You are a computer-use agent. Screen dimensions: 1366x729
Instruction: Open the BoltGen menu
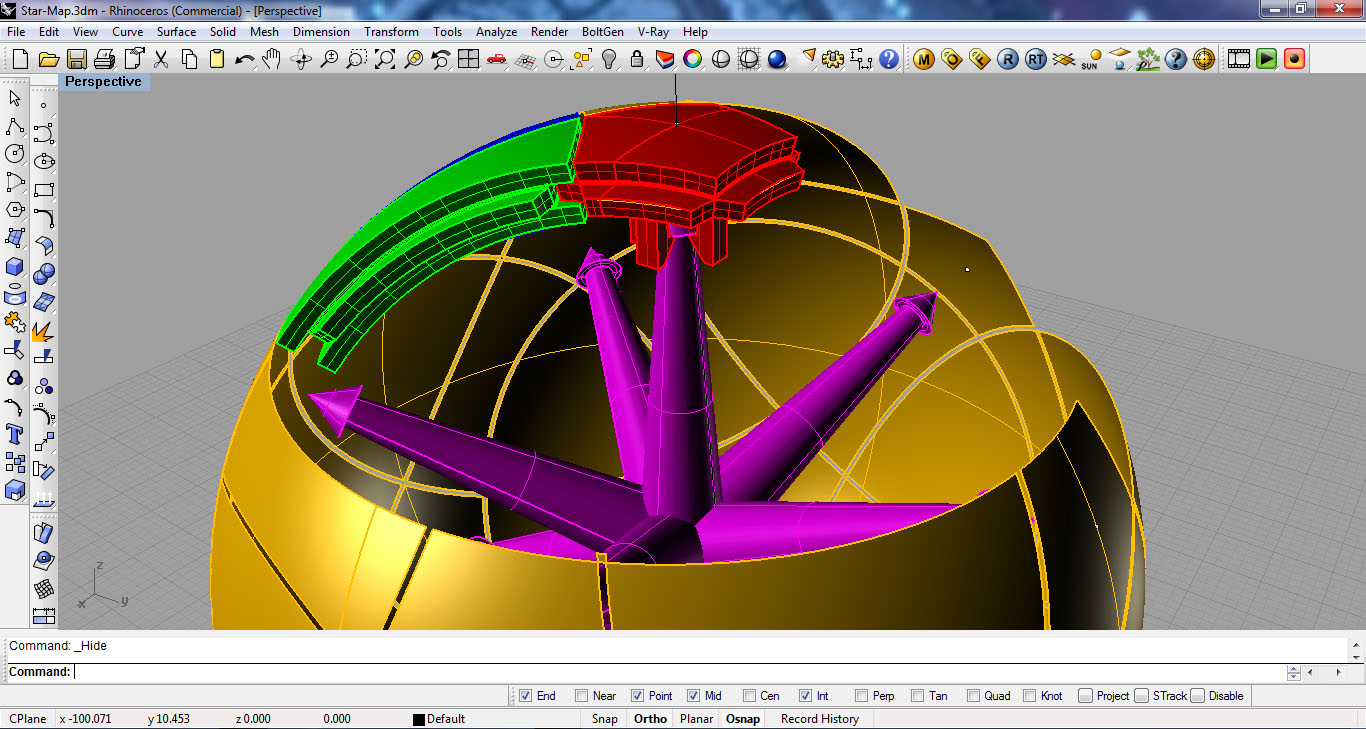(603, 32)
